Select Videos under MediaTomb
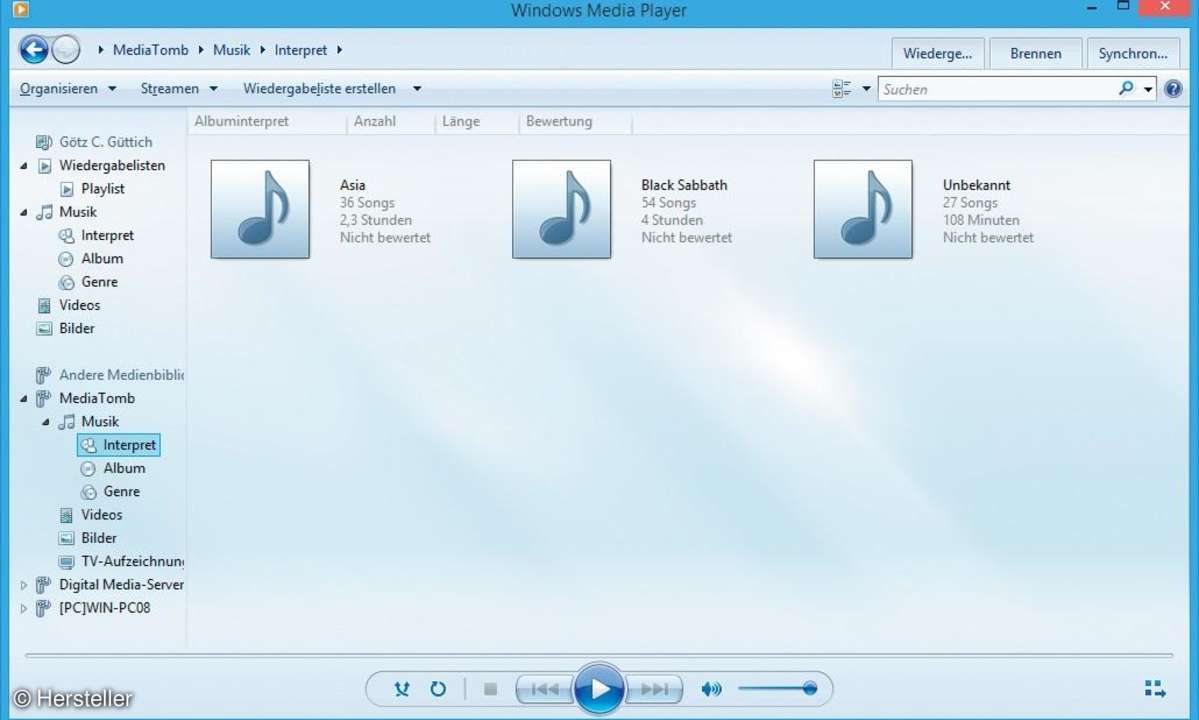Screen dimensions: 1199x720 pyautogui.click(x=102, y=515)
